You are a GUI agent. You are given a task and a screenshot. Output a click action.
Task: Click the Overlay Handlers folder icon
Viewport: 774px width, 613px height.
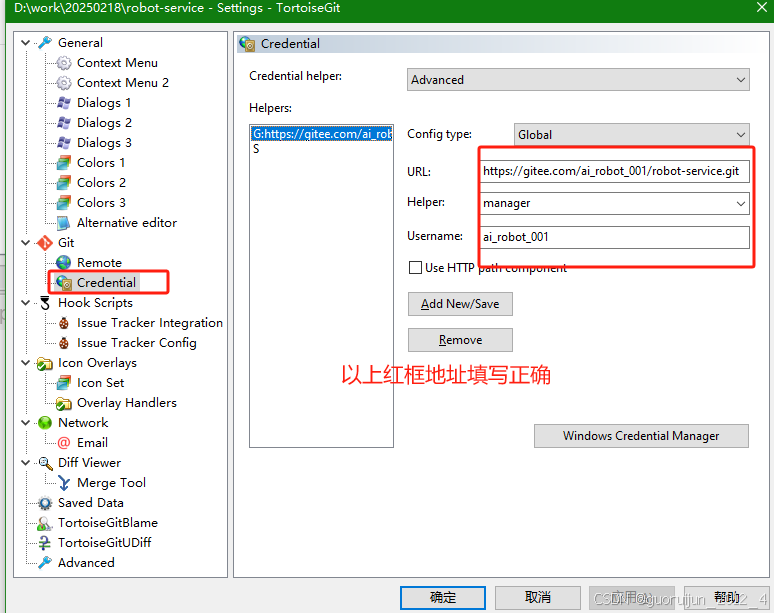[64, 403]
